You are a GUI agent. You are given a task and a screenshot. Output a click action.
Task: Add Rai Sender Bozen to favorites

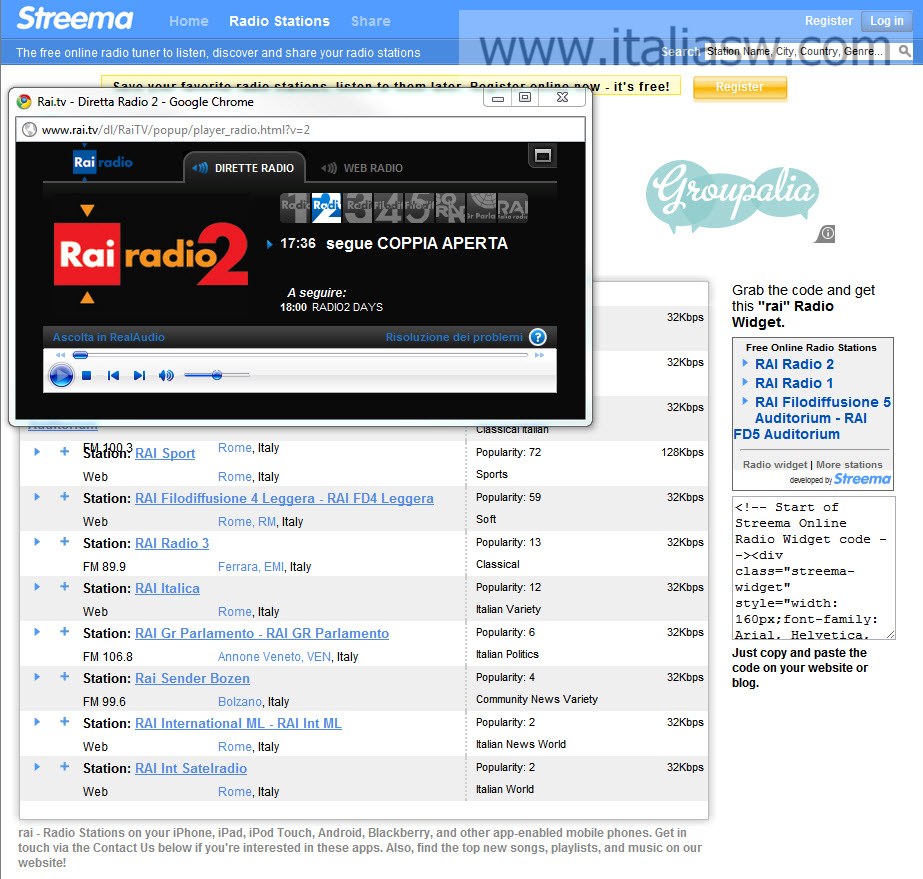(65, 677)
